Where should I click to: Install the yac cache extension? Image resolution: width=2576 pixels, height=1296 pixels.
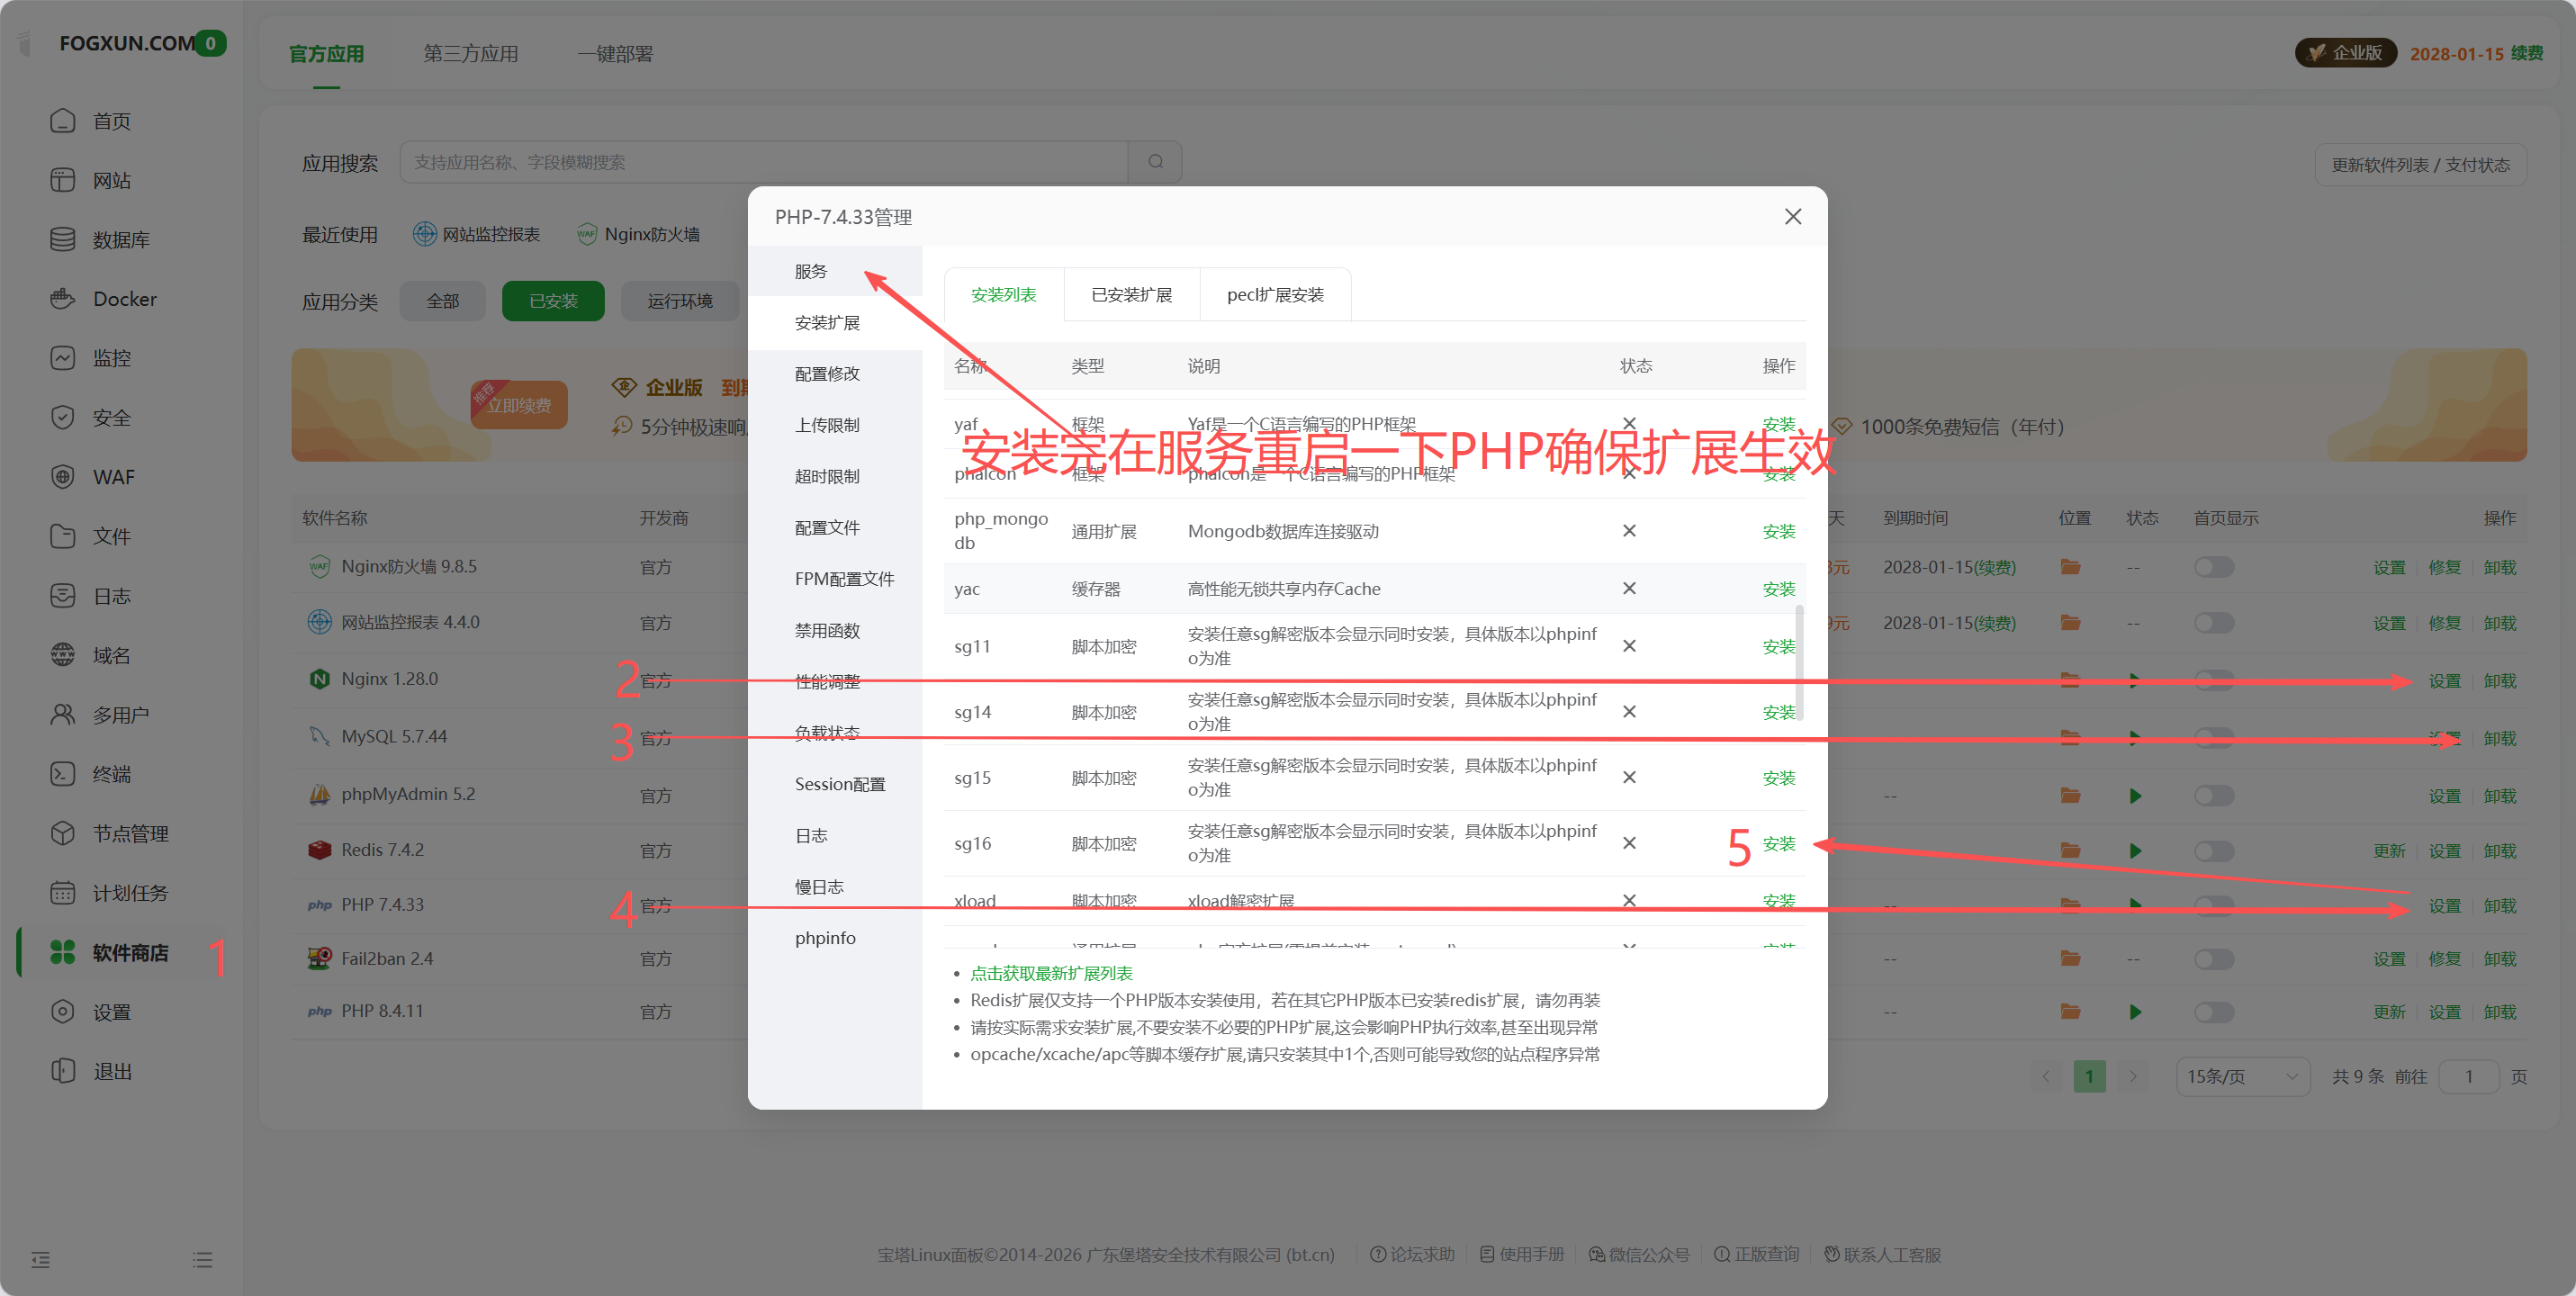point(1778,589)
